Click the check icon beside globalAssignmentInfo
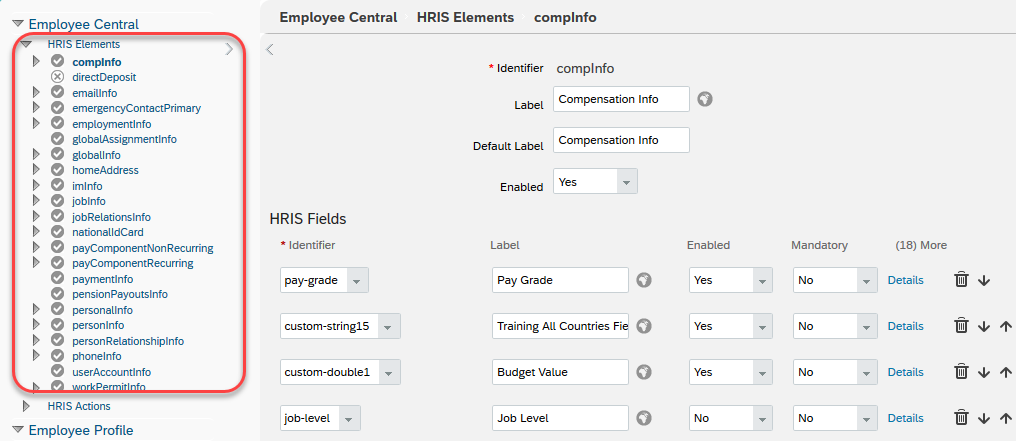 [x=58, y=139]
